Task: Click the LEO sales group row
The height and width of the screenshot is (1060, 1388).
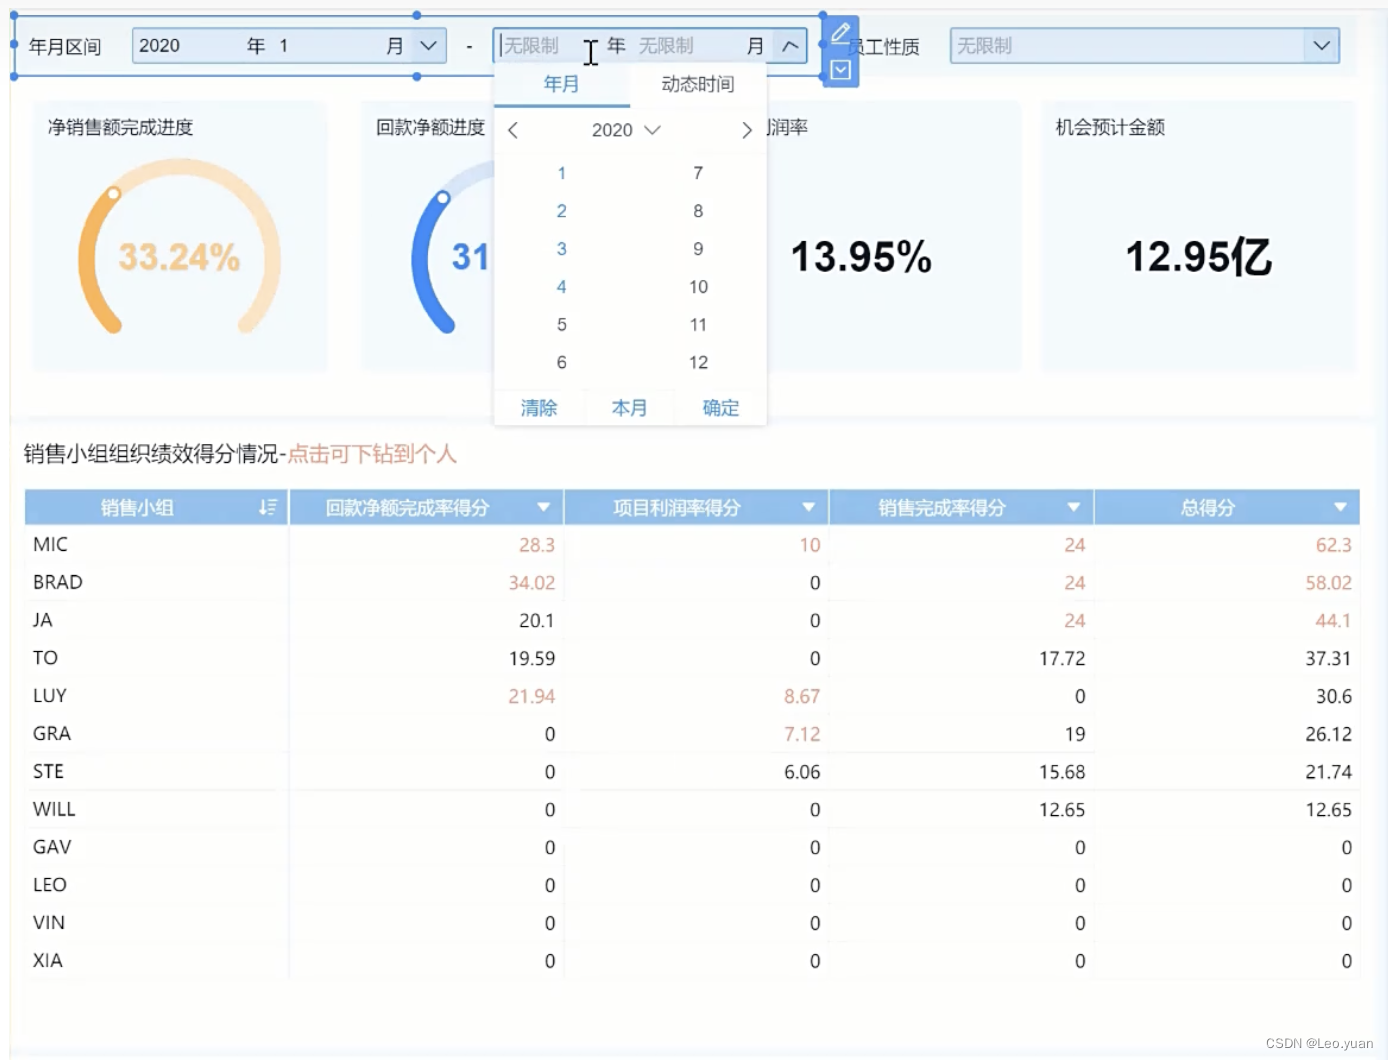Action: [x=692, y=885]
